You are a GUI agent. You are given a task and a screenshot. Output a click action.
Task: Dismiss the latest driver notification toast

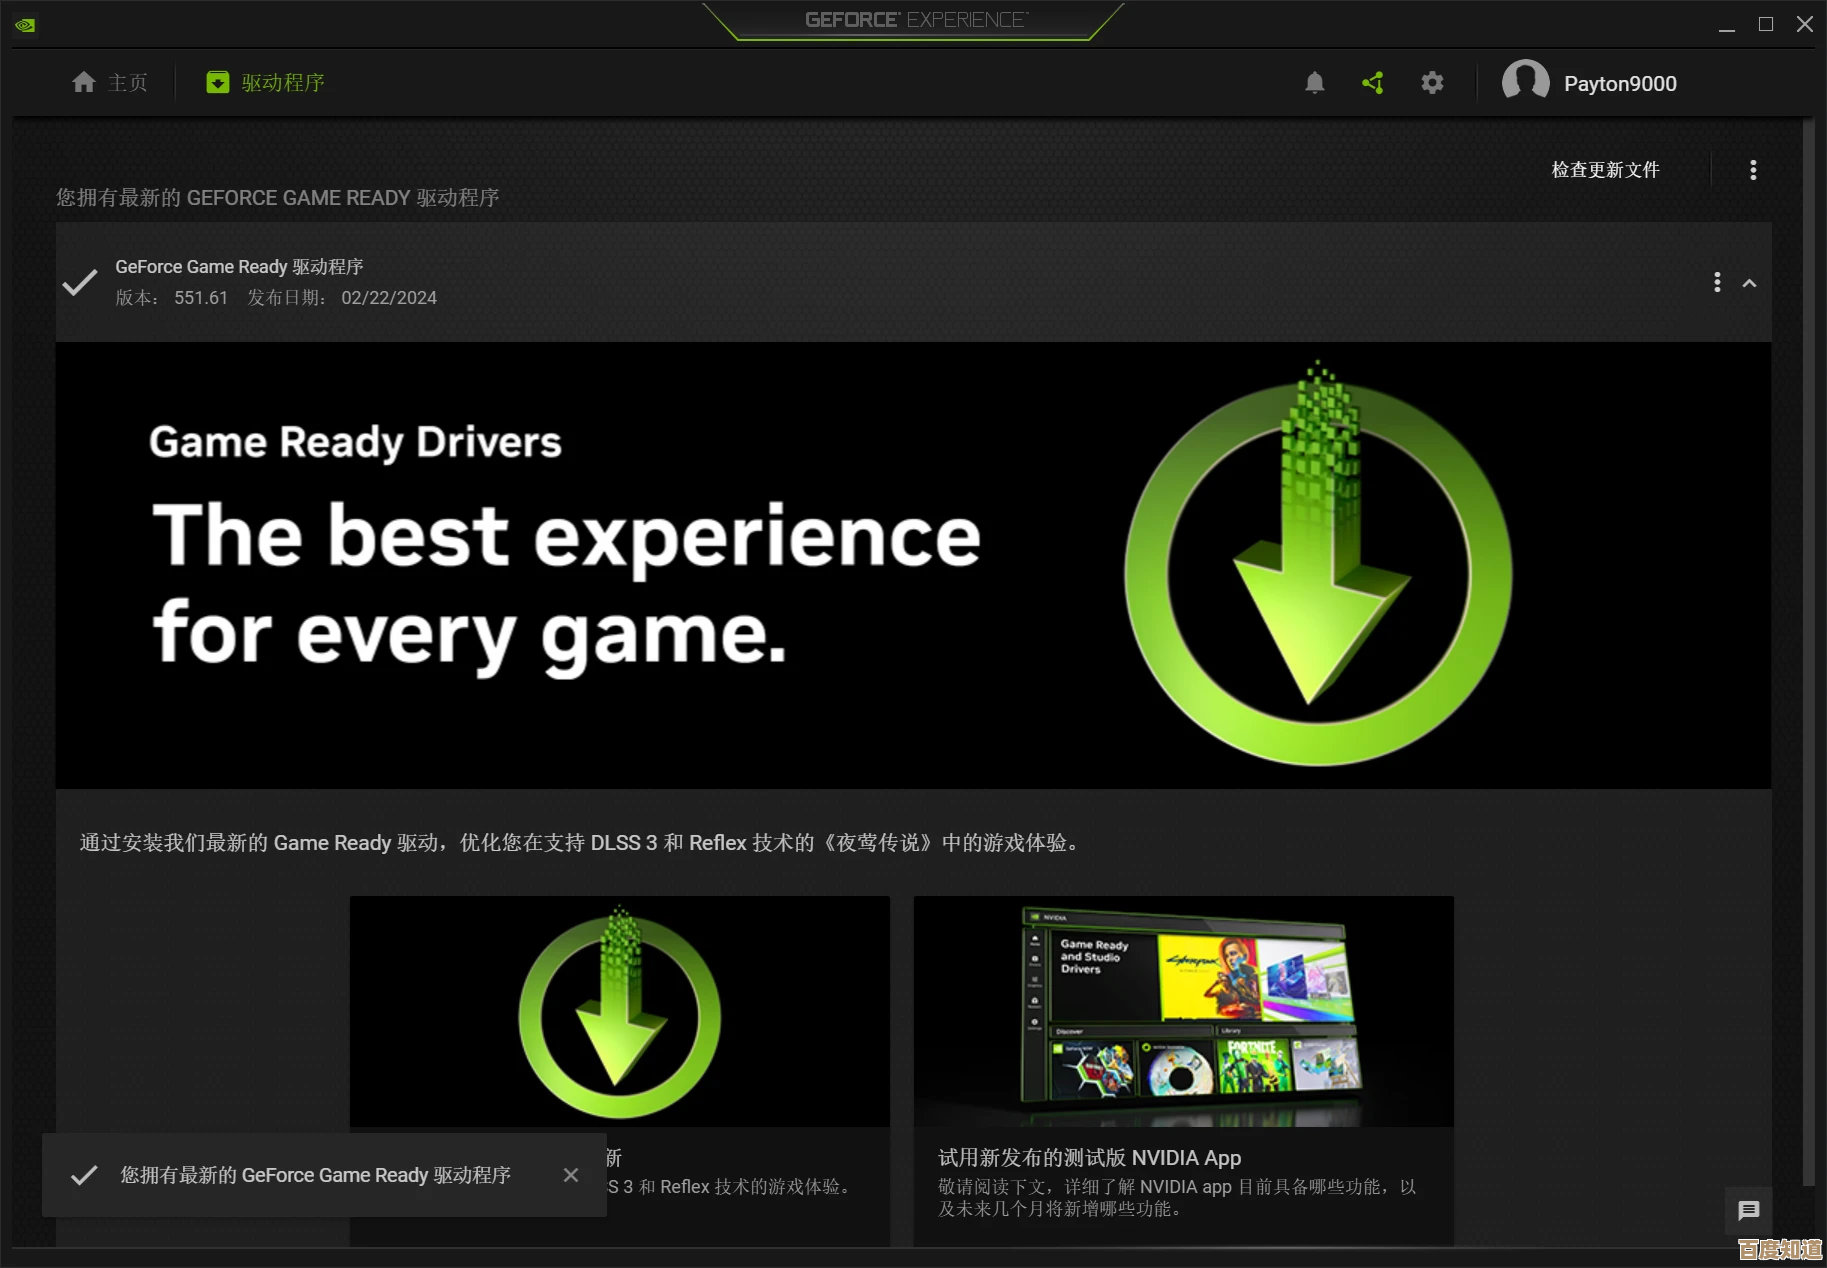pos(571,1175)
